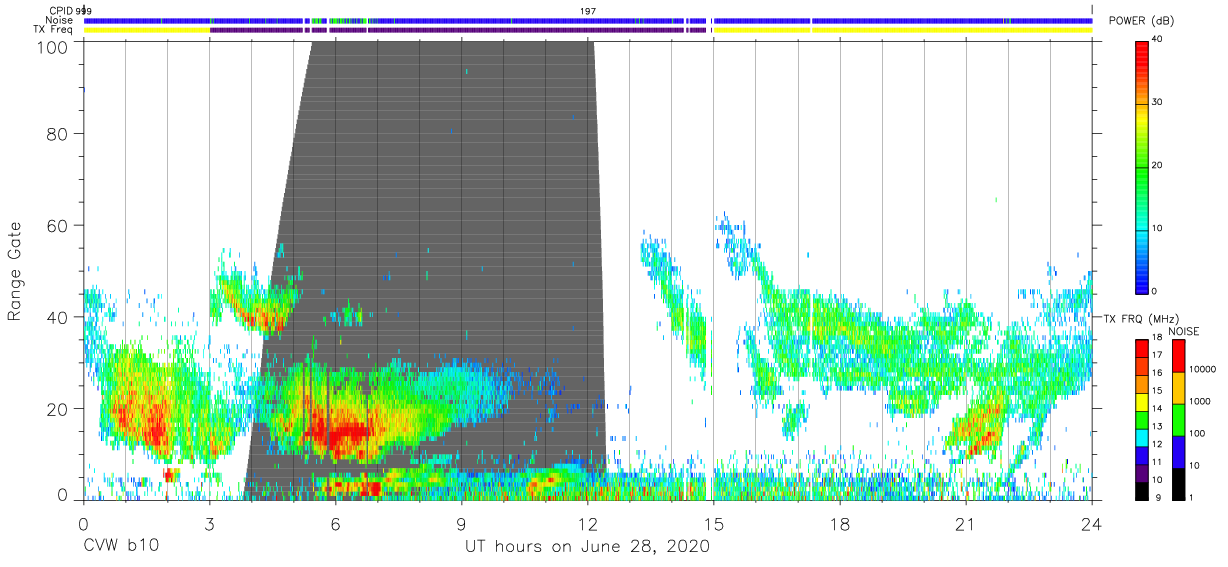Click the UT hours tick '6'
This screenshot has width=1228, height=567.
[x=335, y=524]
